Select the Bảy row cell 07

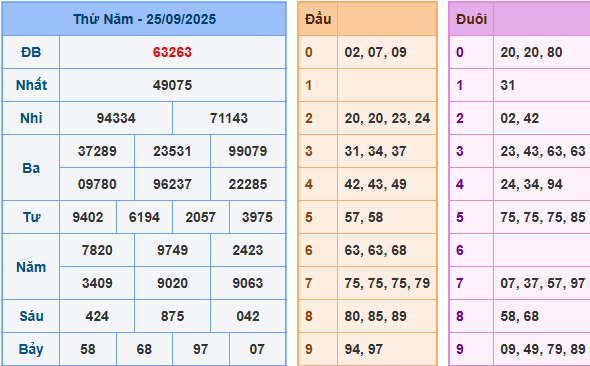pos(257,349)
